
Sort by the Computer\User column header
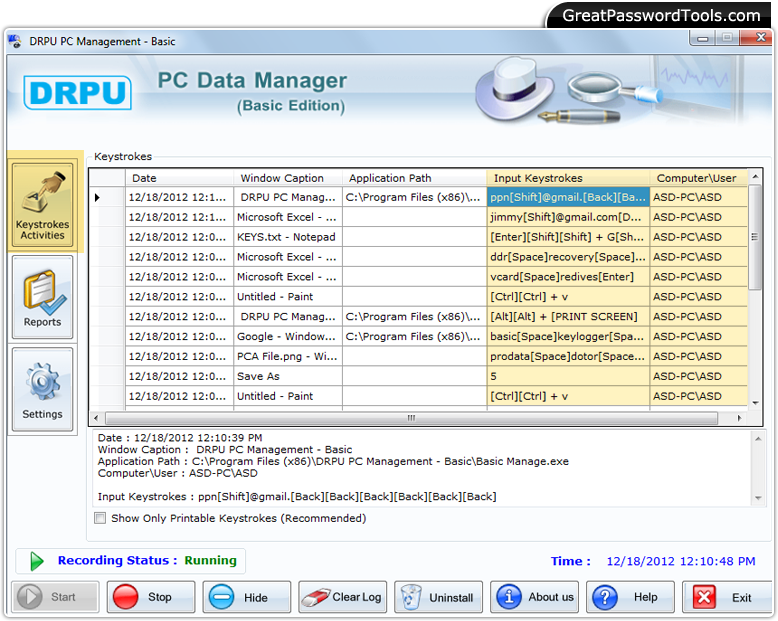coord(698,178)
